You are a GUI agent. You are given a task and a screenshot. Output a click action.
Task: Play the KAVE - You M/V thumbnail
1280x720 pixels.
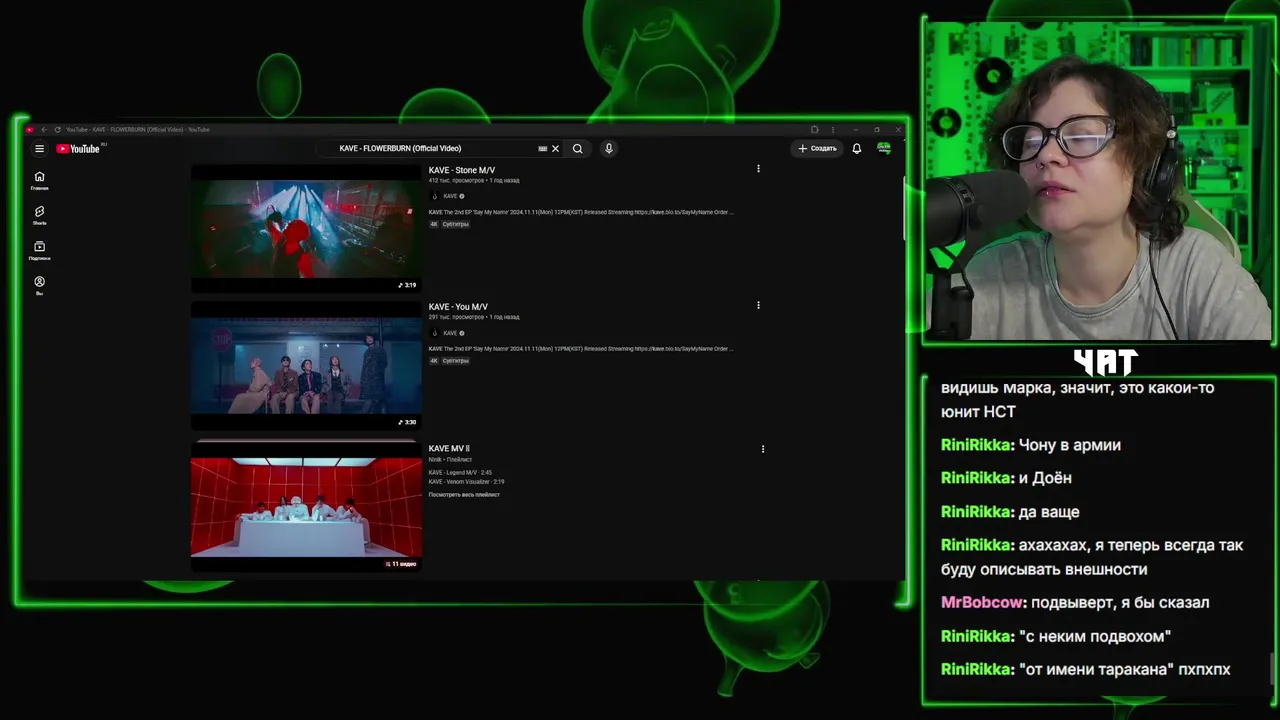306,366
